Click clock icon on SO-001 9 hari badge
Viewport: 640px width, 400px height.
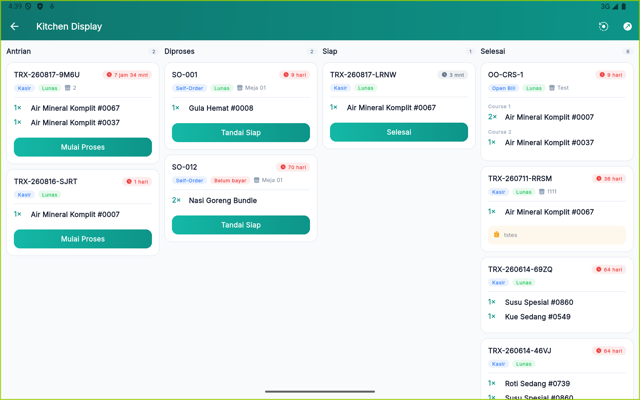coord(286,75)
